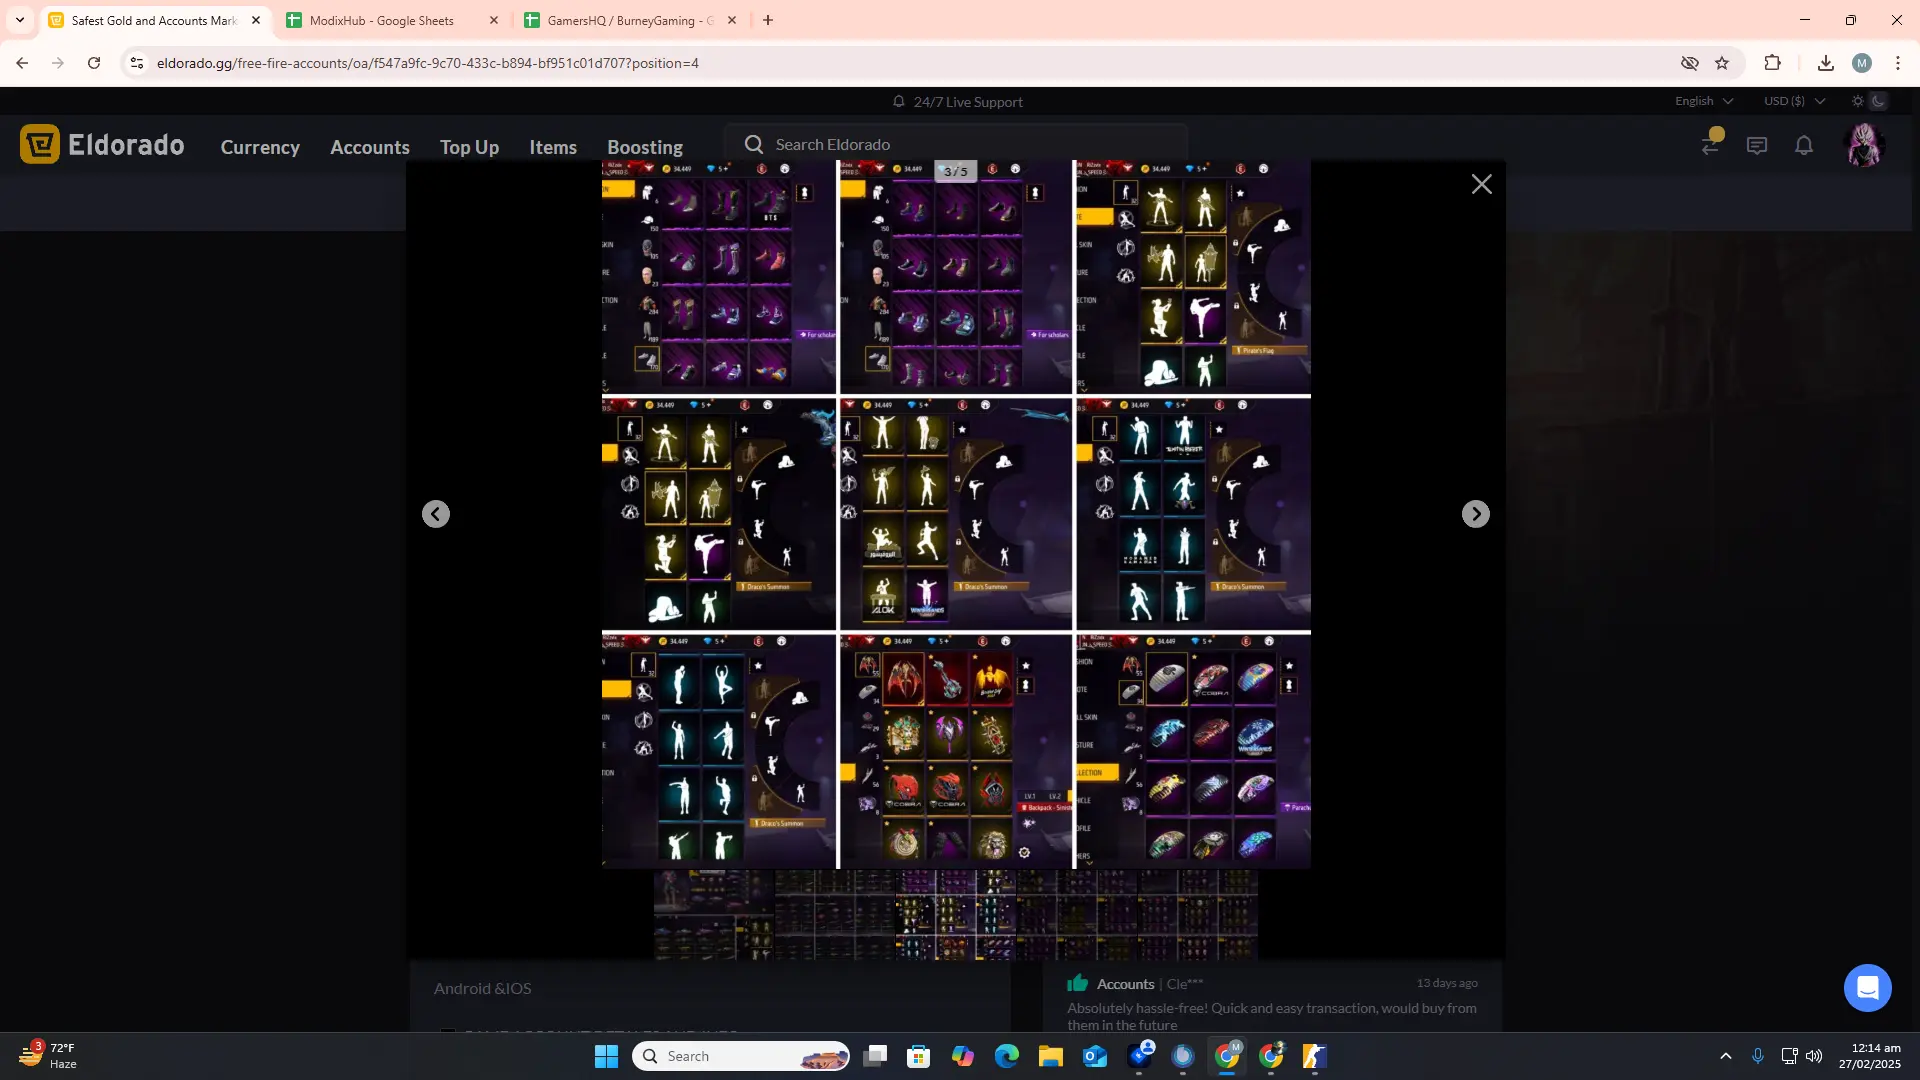Open the Accounts navigation menu
Image resolution: width=1920 pixels, height=1080 pixels.
[370, 147]
